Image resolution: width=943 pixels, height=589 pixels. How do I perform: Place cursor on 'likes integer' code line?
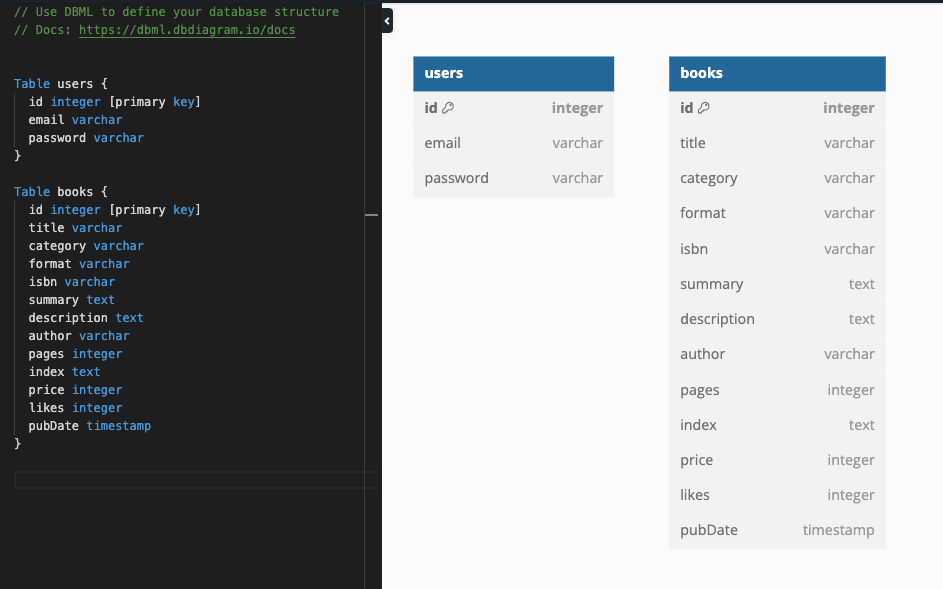point(75,408)
